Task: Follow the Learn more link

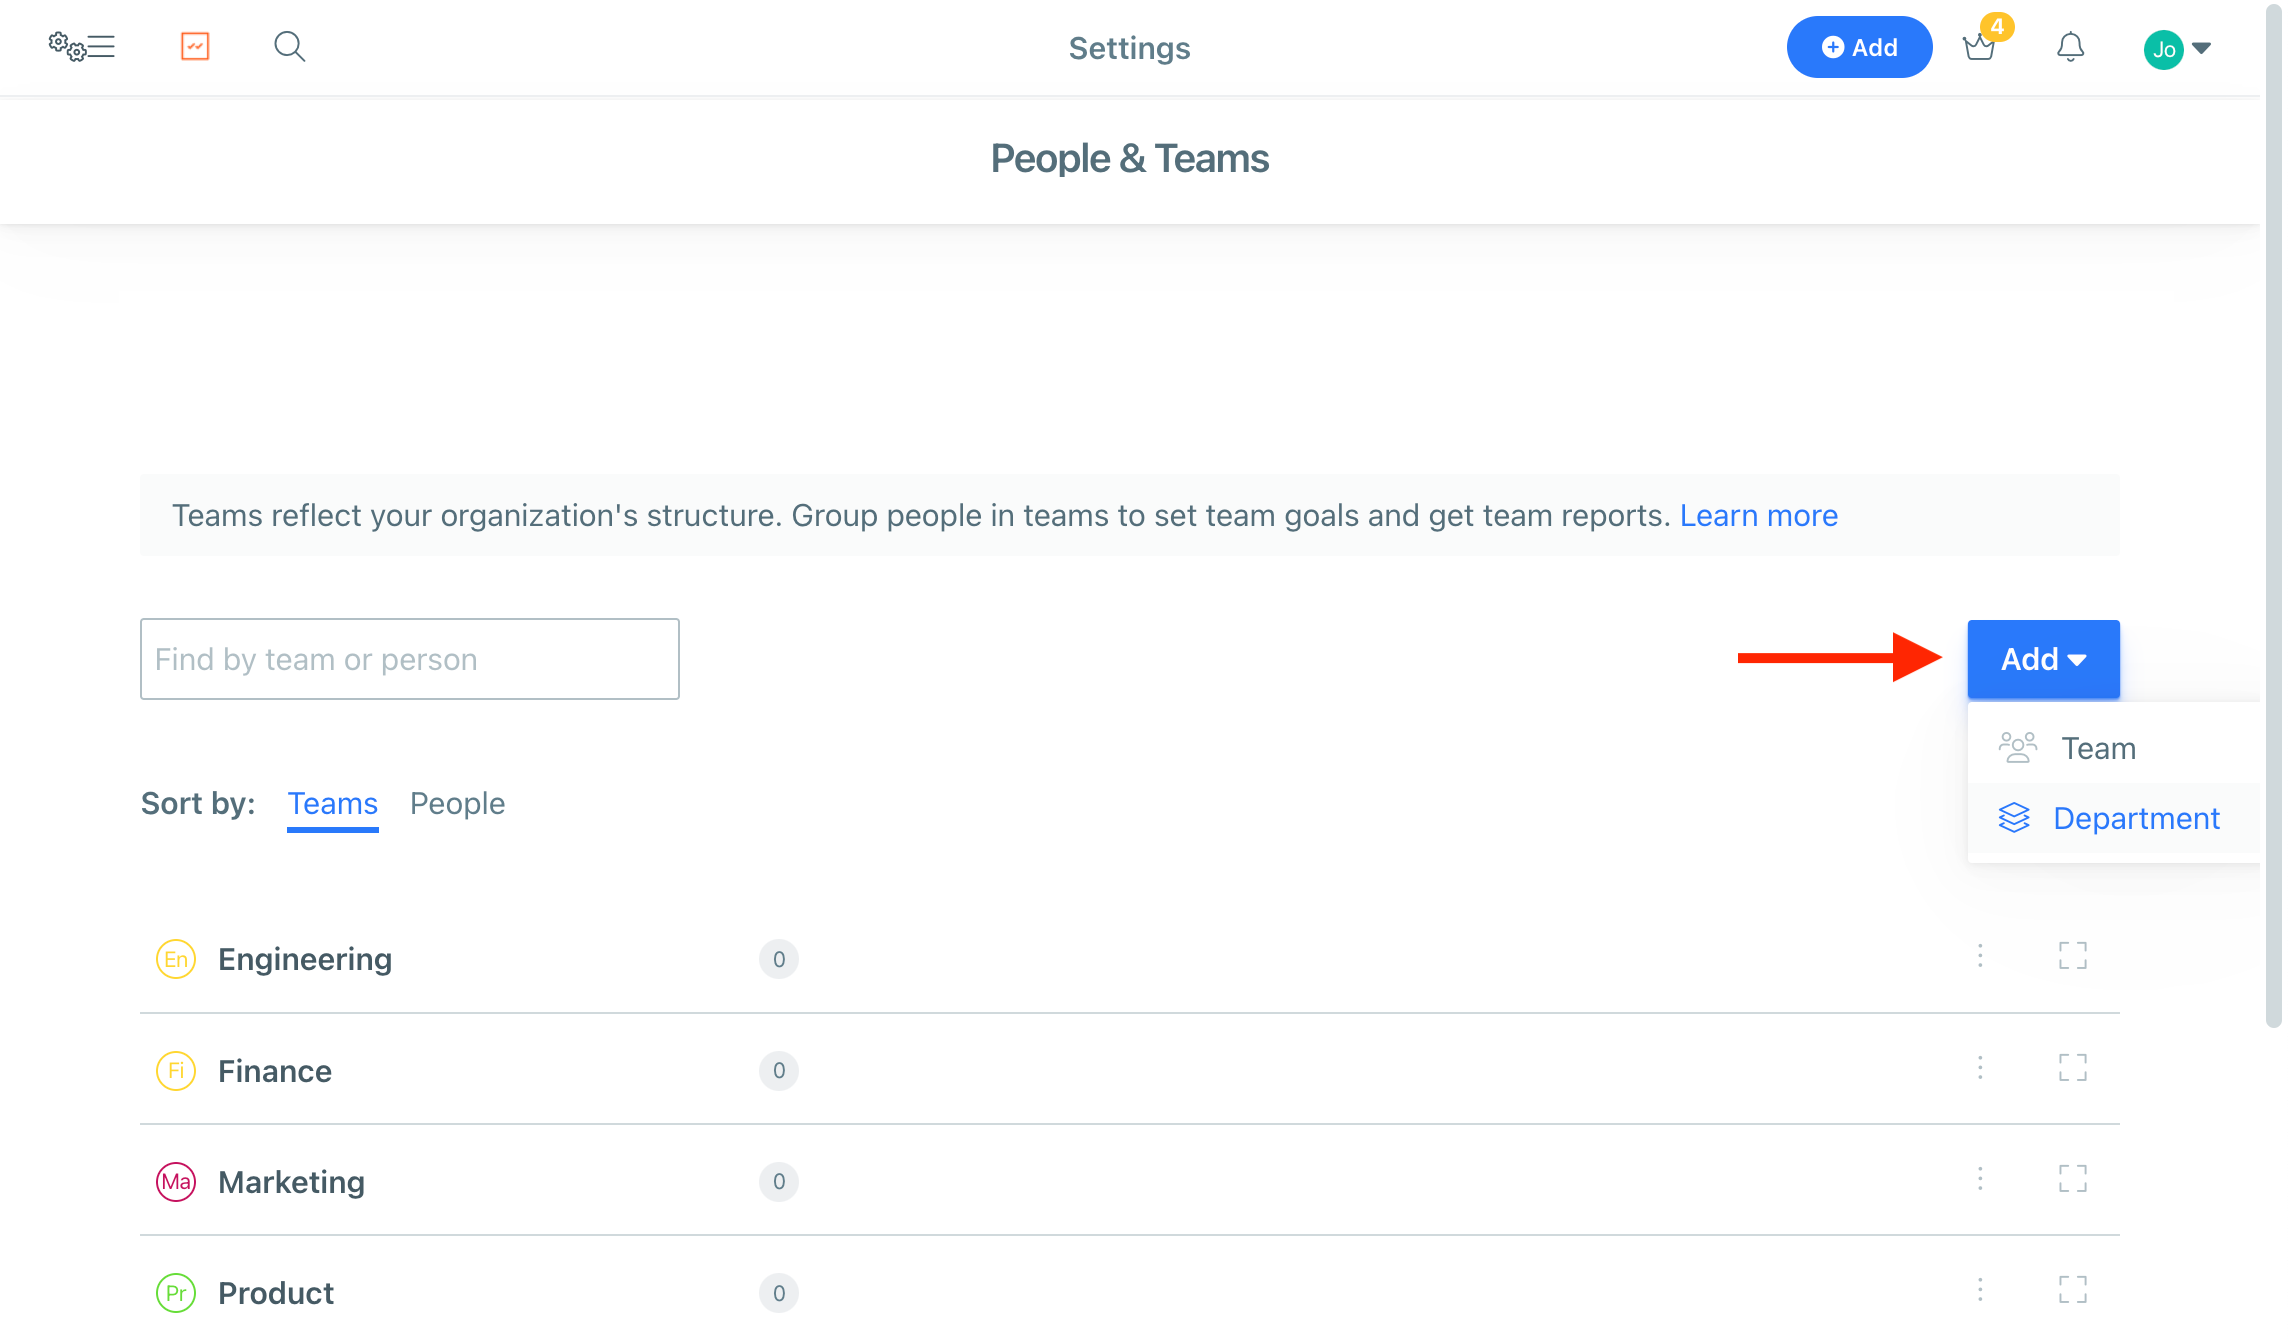Action: (1758, 515)
